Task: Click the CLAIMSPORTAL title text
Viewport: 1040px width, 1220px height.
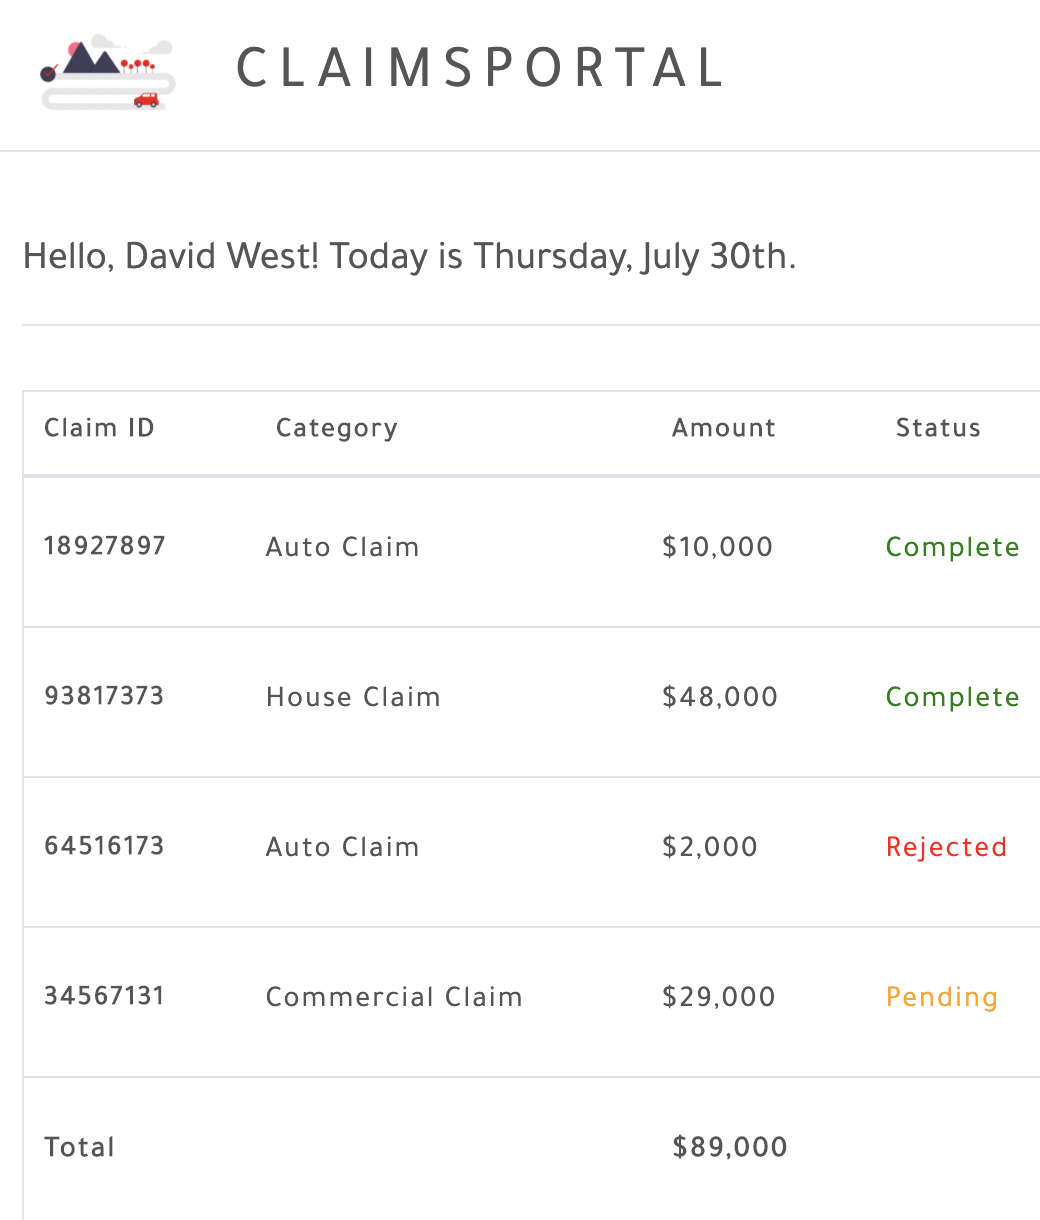Action: (480, 69)
